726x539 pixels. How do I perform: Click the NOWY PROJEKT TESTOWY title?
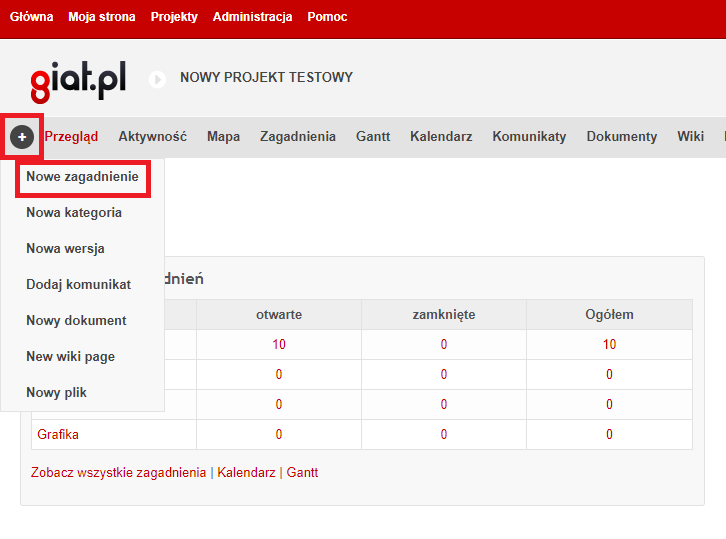(266, 77)
